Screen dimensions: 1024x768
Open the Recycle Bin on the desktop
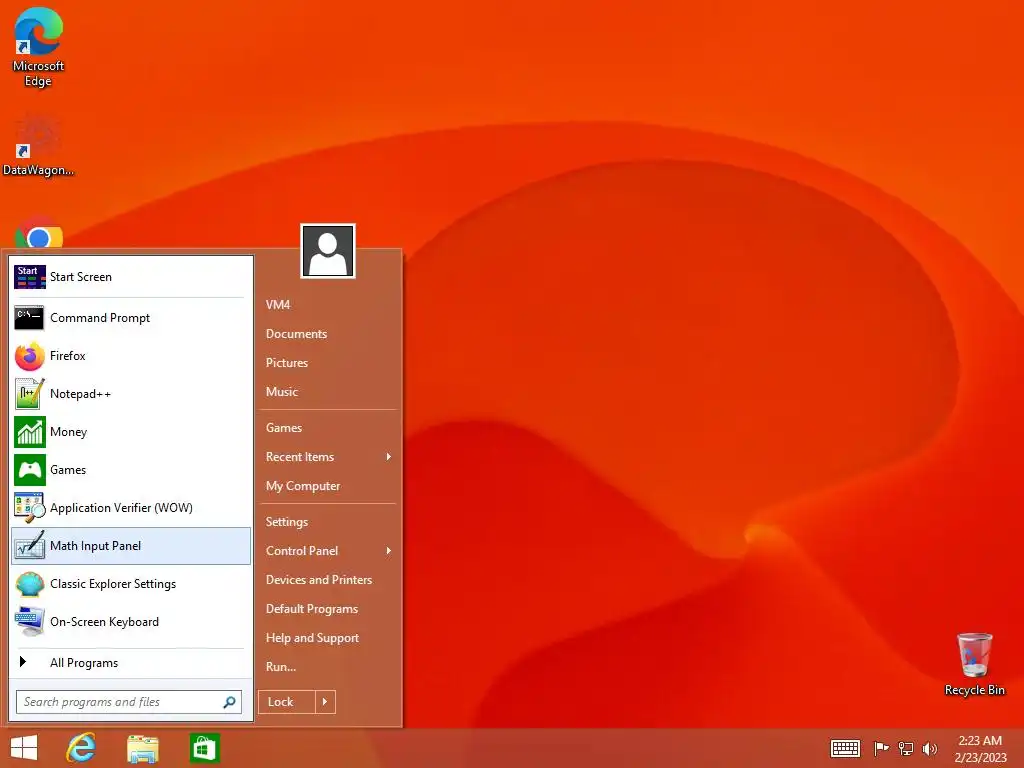point(974,664)
